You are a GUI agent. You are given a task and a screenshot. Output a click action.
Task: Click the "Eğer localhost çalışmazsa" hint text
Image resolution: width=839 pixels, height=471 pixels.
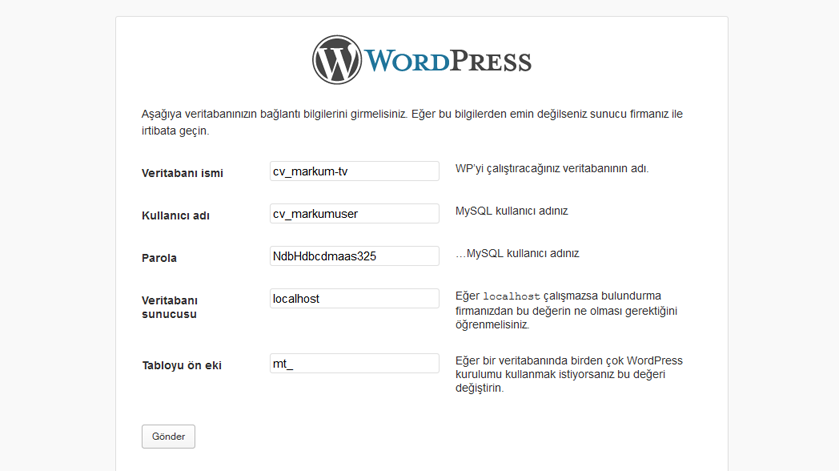[x=566, y=310]
